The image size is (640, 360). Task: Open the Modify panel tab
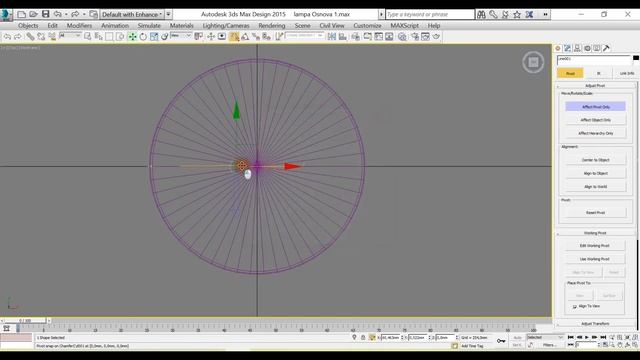[x=567, y=48]
